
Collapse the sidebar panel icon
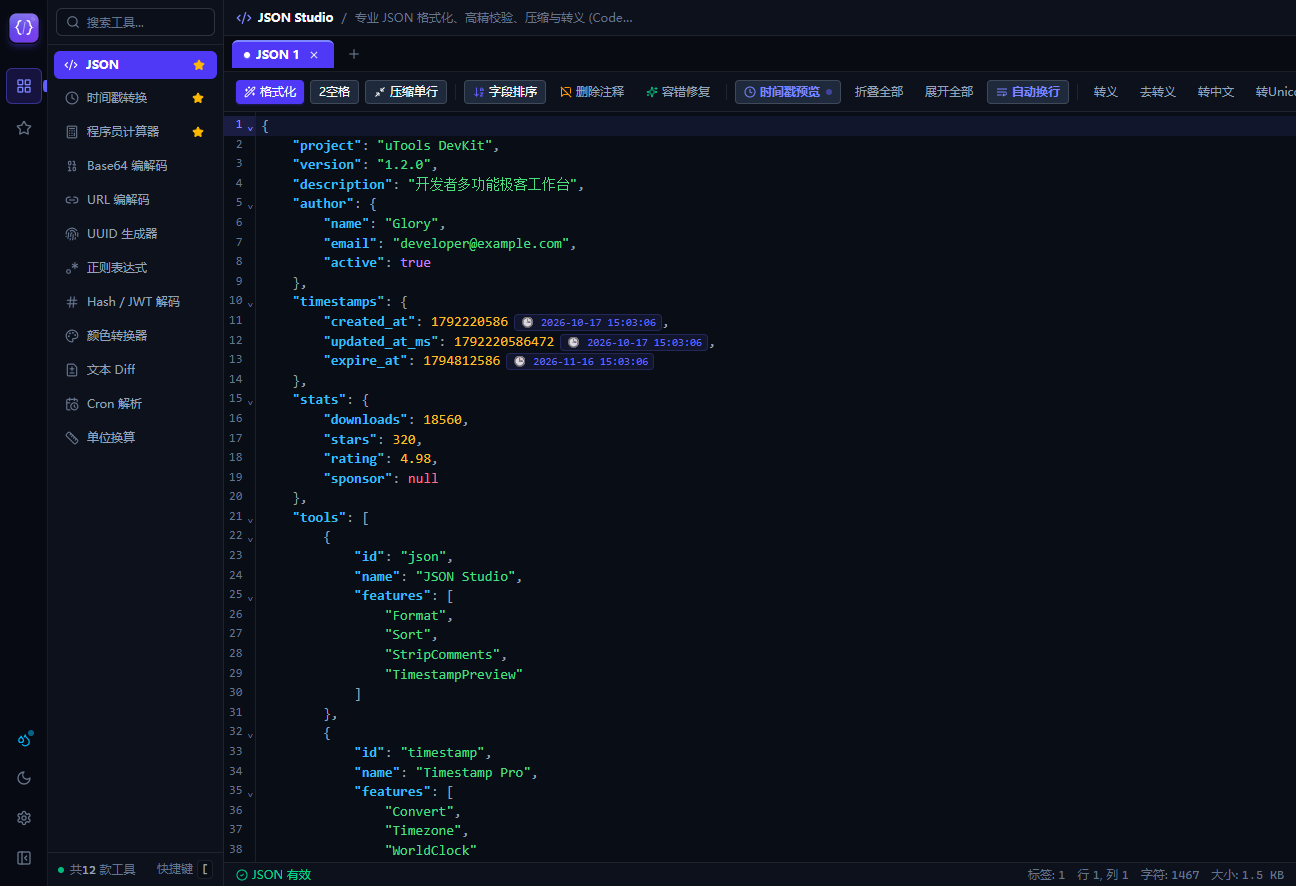[24, 858]
